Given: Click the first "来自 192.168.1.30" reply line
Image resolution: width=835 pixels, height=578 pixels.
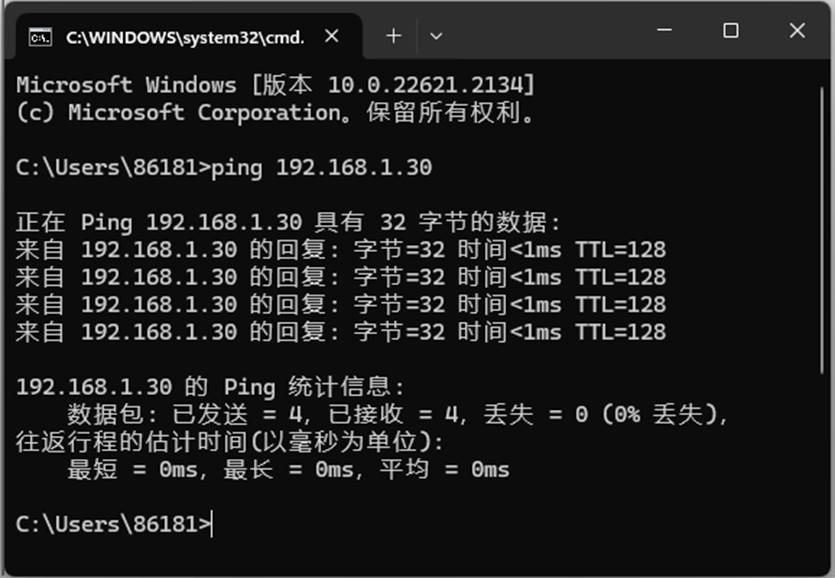Looking at the screenshot, I should click(x=341, y=250).
